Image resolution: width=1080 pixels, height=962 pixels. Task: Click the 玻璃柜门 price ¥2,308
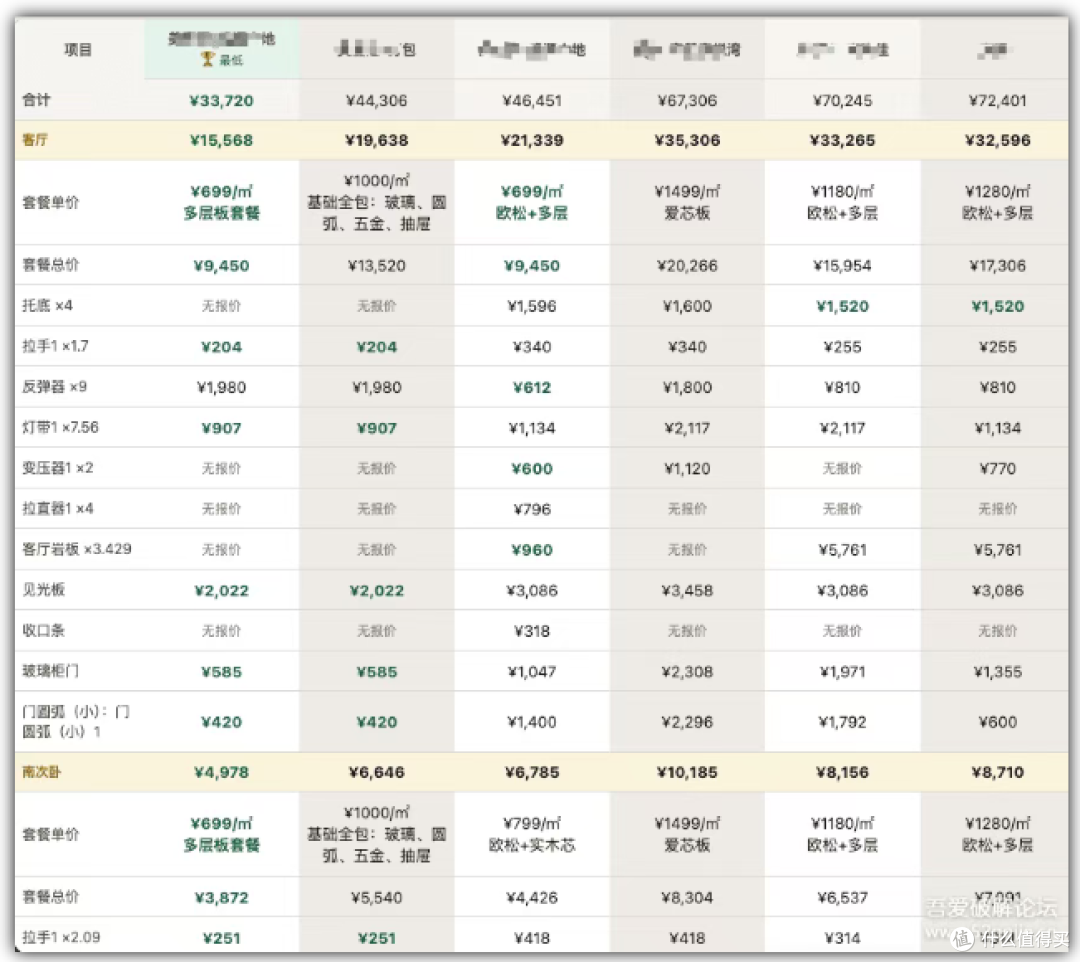point(687,672)
